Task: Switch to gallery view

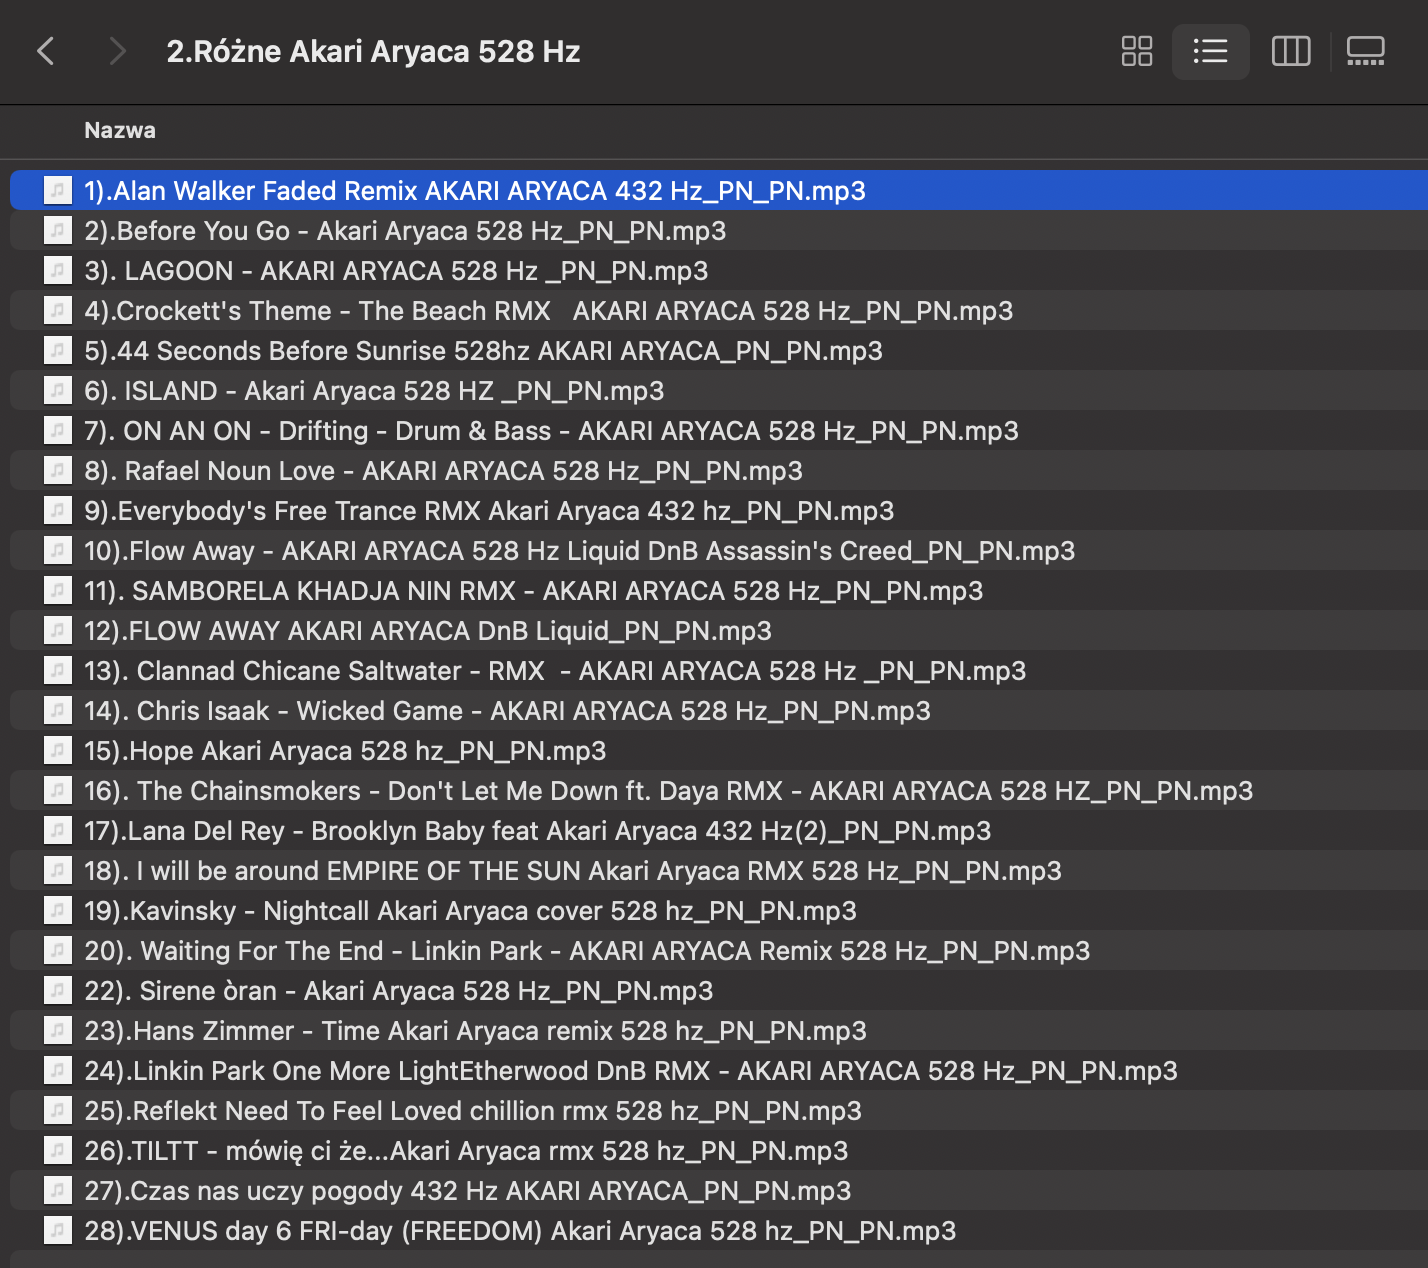Action: [x=1365, y=51]
